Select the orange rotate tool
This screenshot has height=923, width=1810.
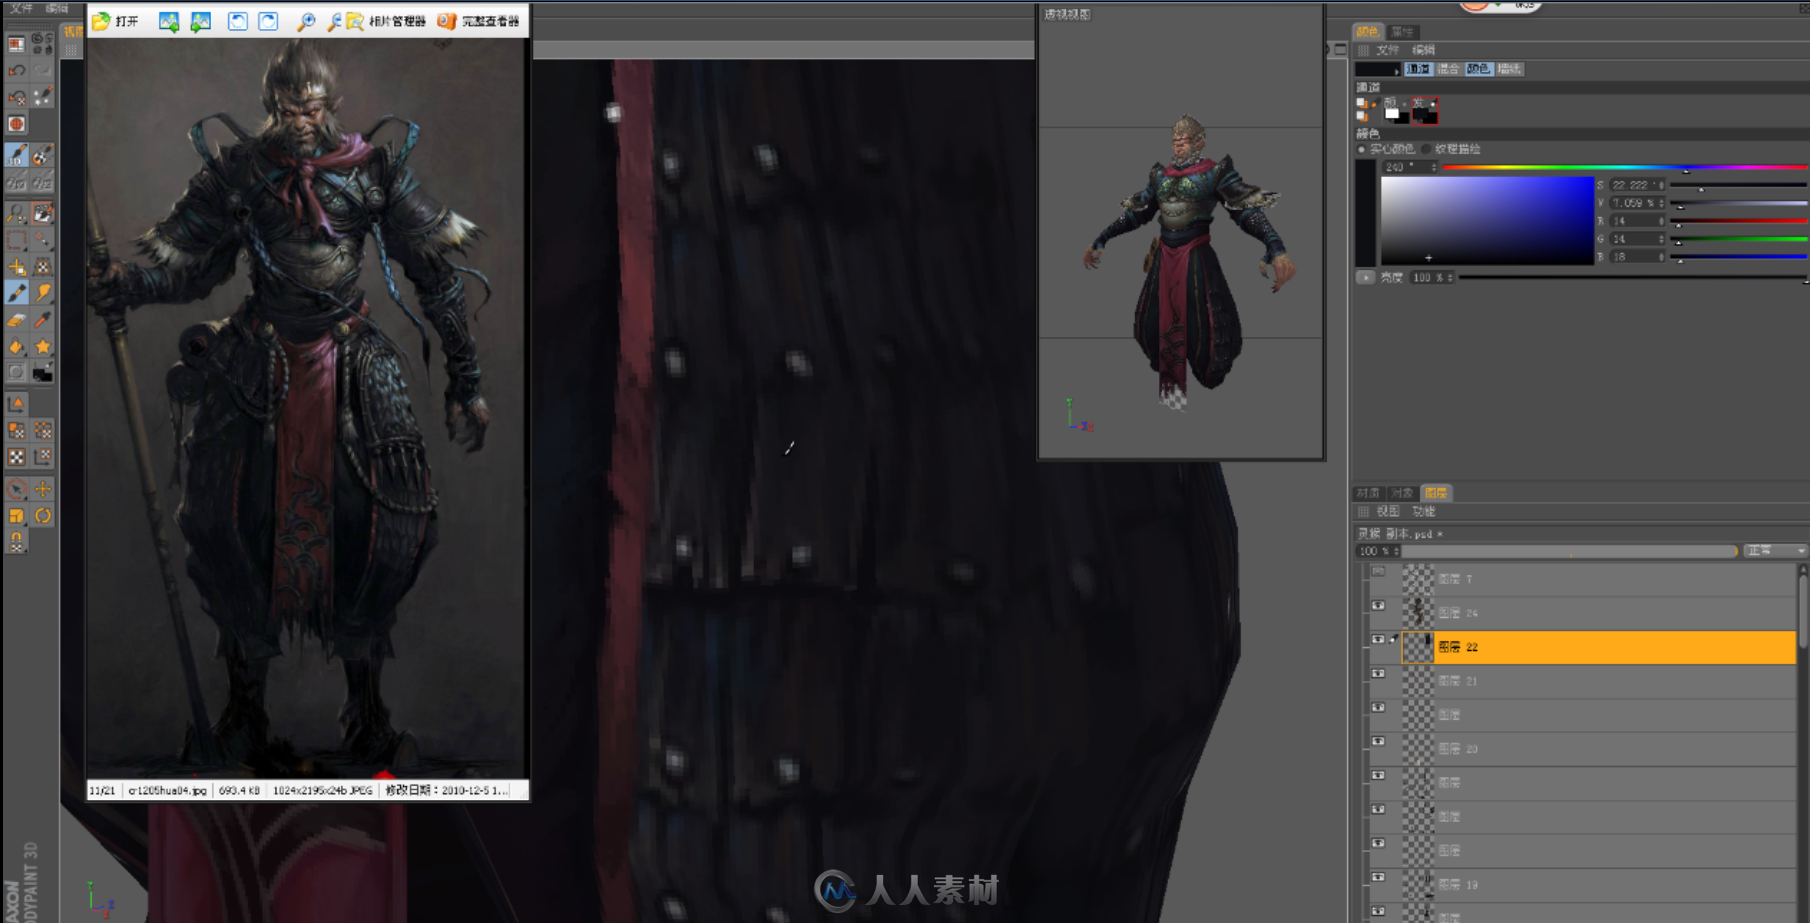(42, 516)
